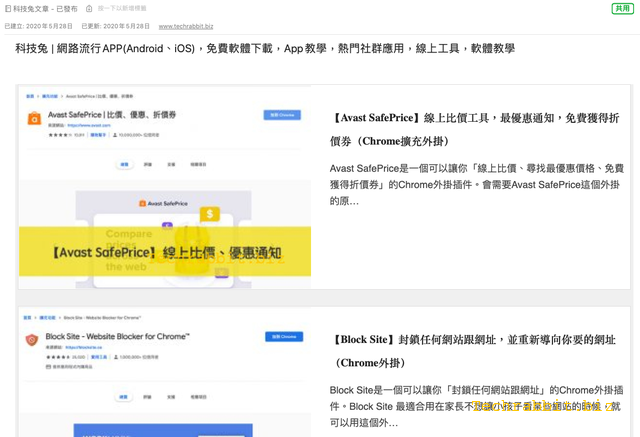This screenshot has height=437, width=640.
Task: Click the blue Chrome button in the Block Site card
Action: coord(284,337)
